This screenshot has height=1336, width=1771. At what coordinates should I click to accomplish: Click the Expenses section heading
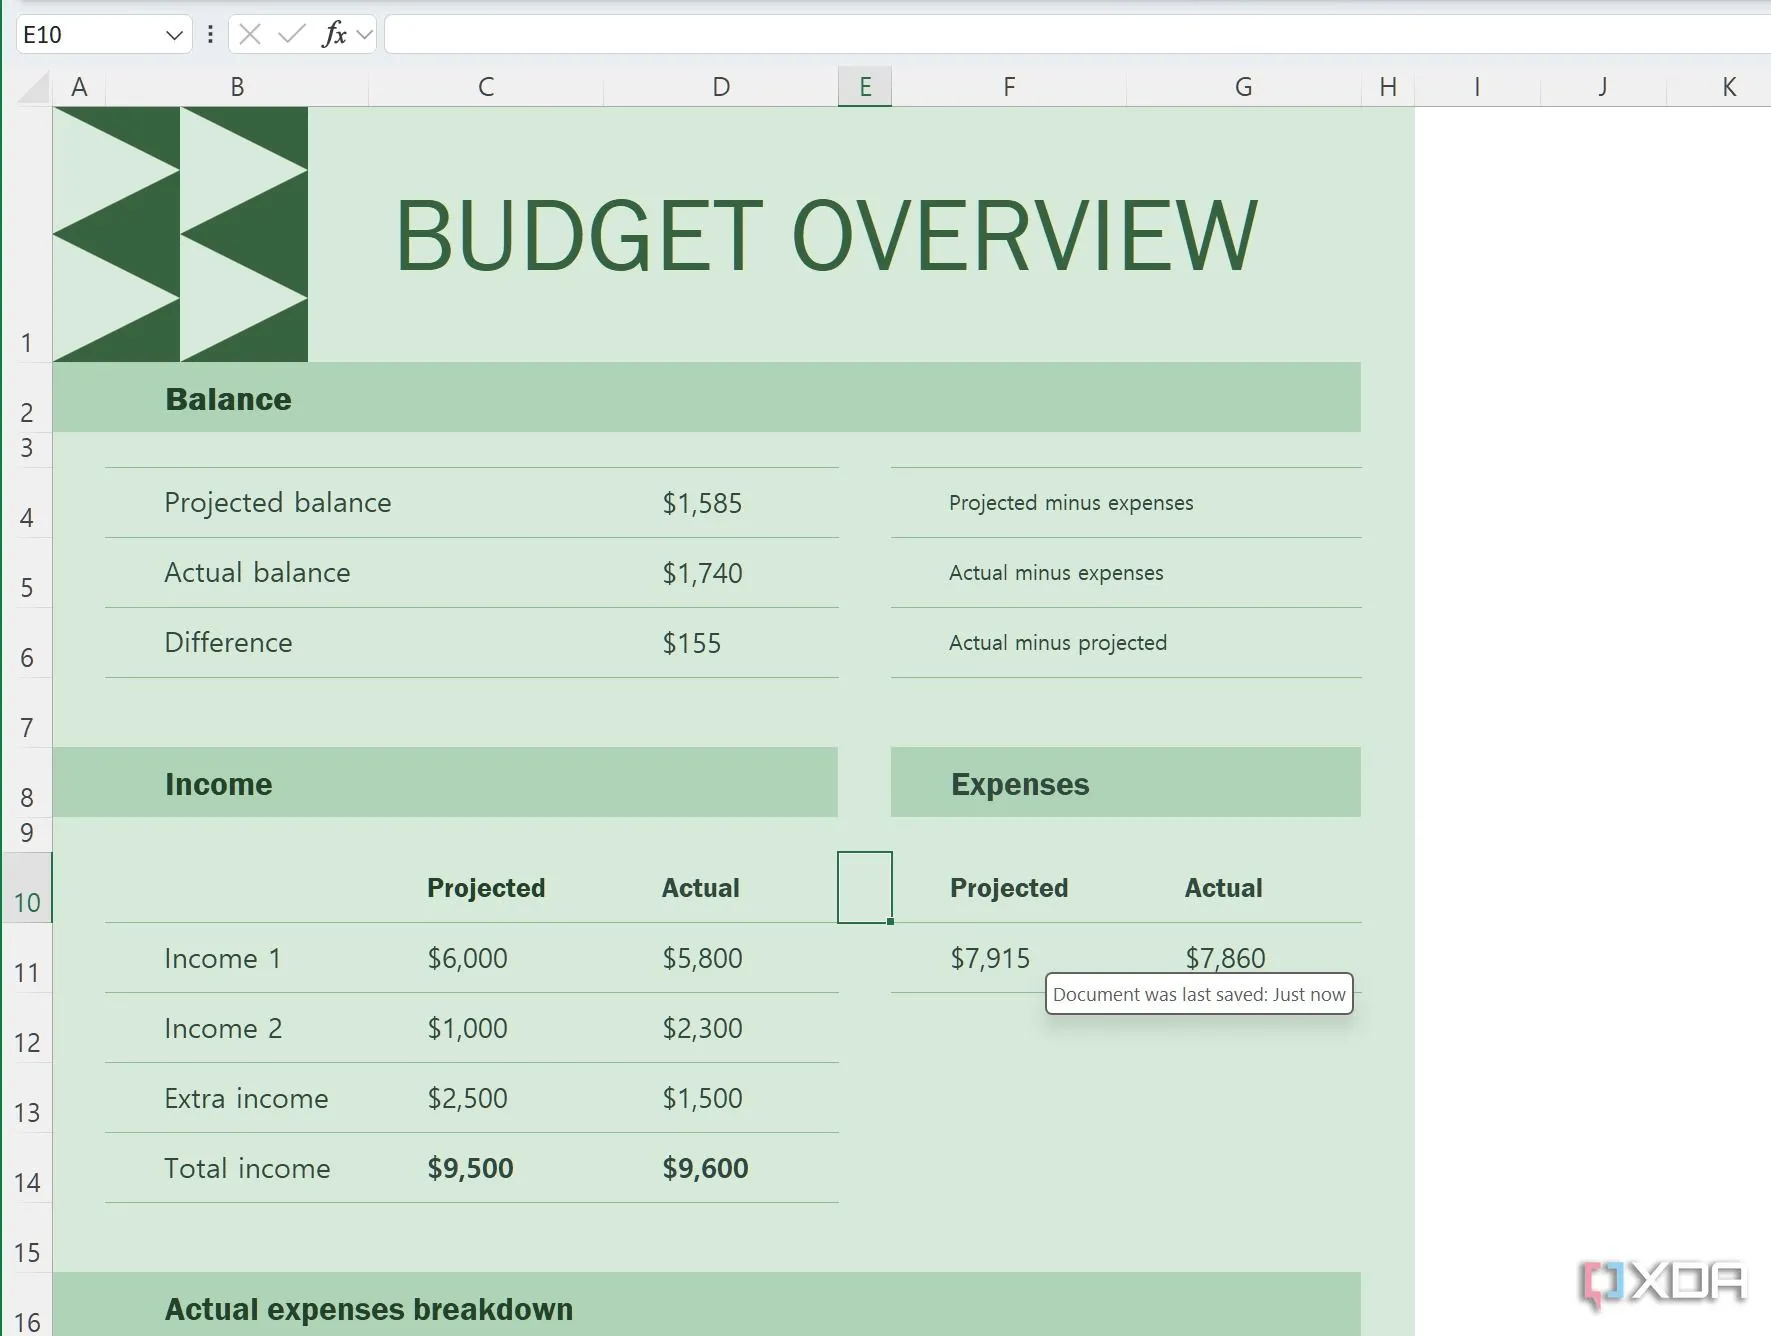[1020, 784]
